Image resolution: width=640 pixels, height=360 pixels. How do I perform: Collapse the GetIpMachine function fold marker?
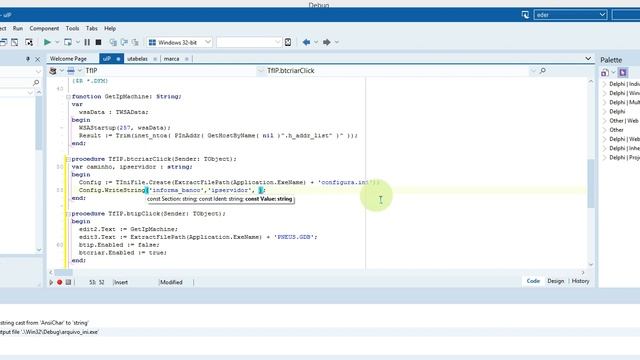click(68, 97)
